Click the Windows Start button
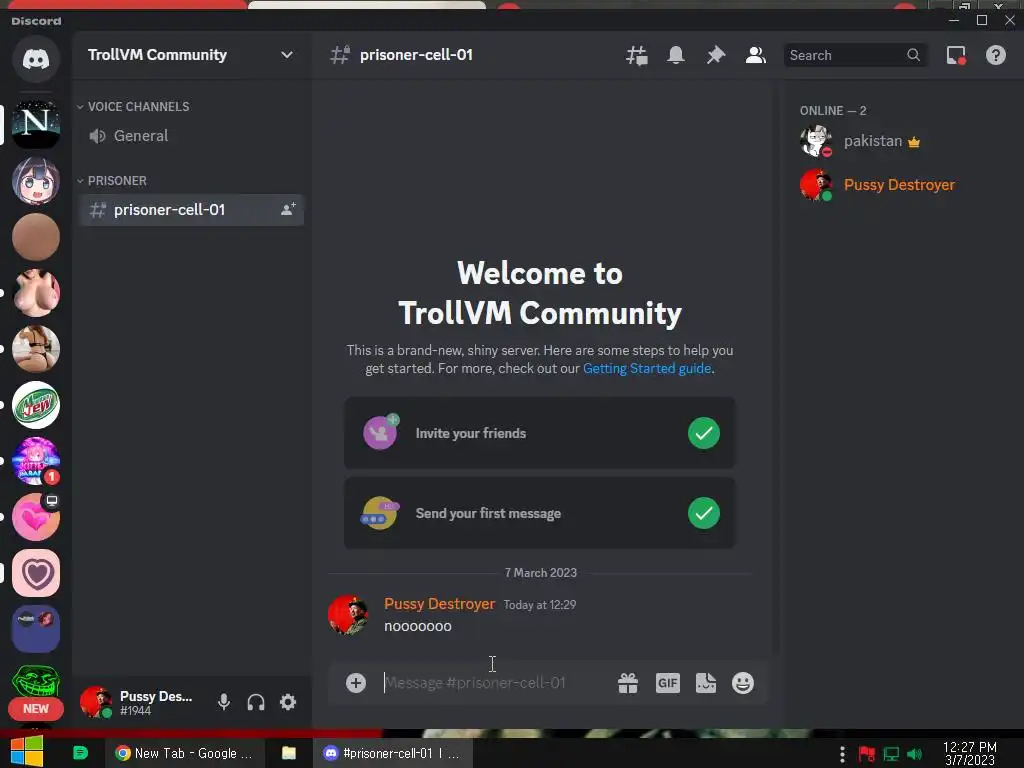 click(27, 752)
